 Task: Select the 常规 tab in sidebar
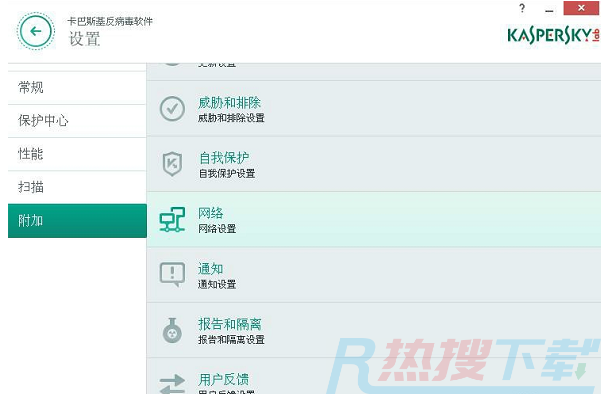point(77,88)
